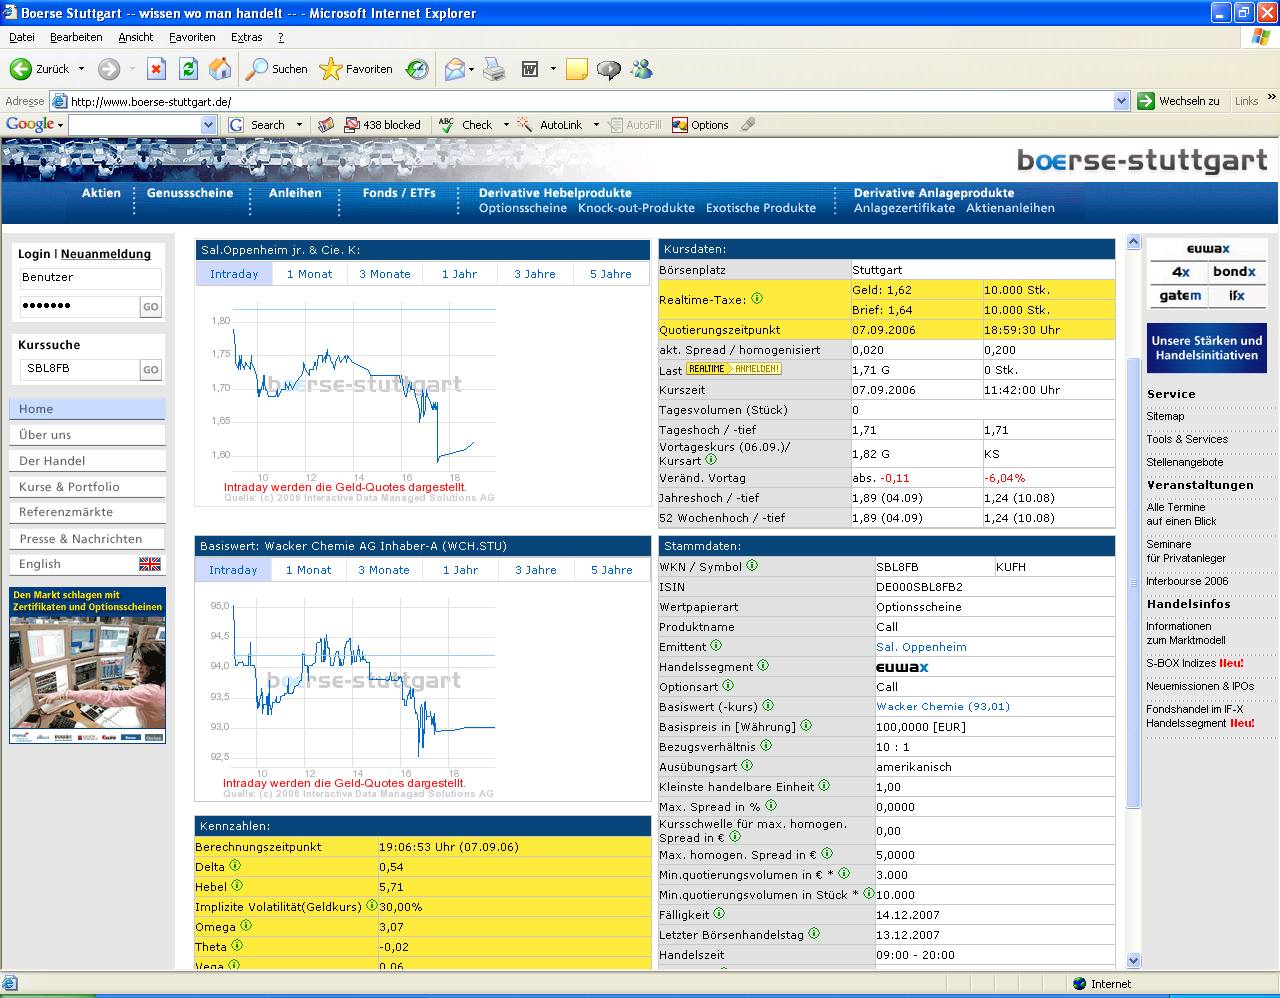Switch to 3 Monate tab on Oppenheim chart
Image resolution: width=1280 pixels, height=998 pixels.
pos(385,274)
